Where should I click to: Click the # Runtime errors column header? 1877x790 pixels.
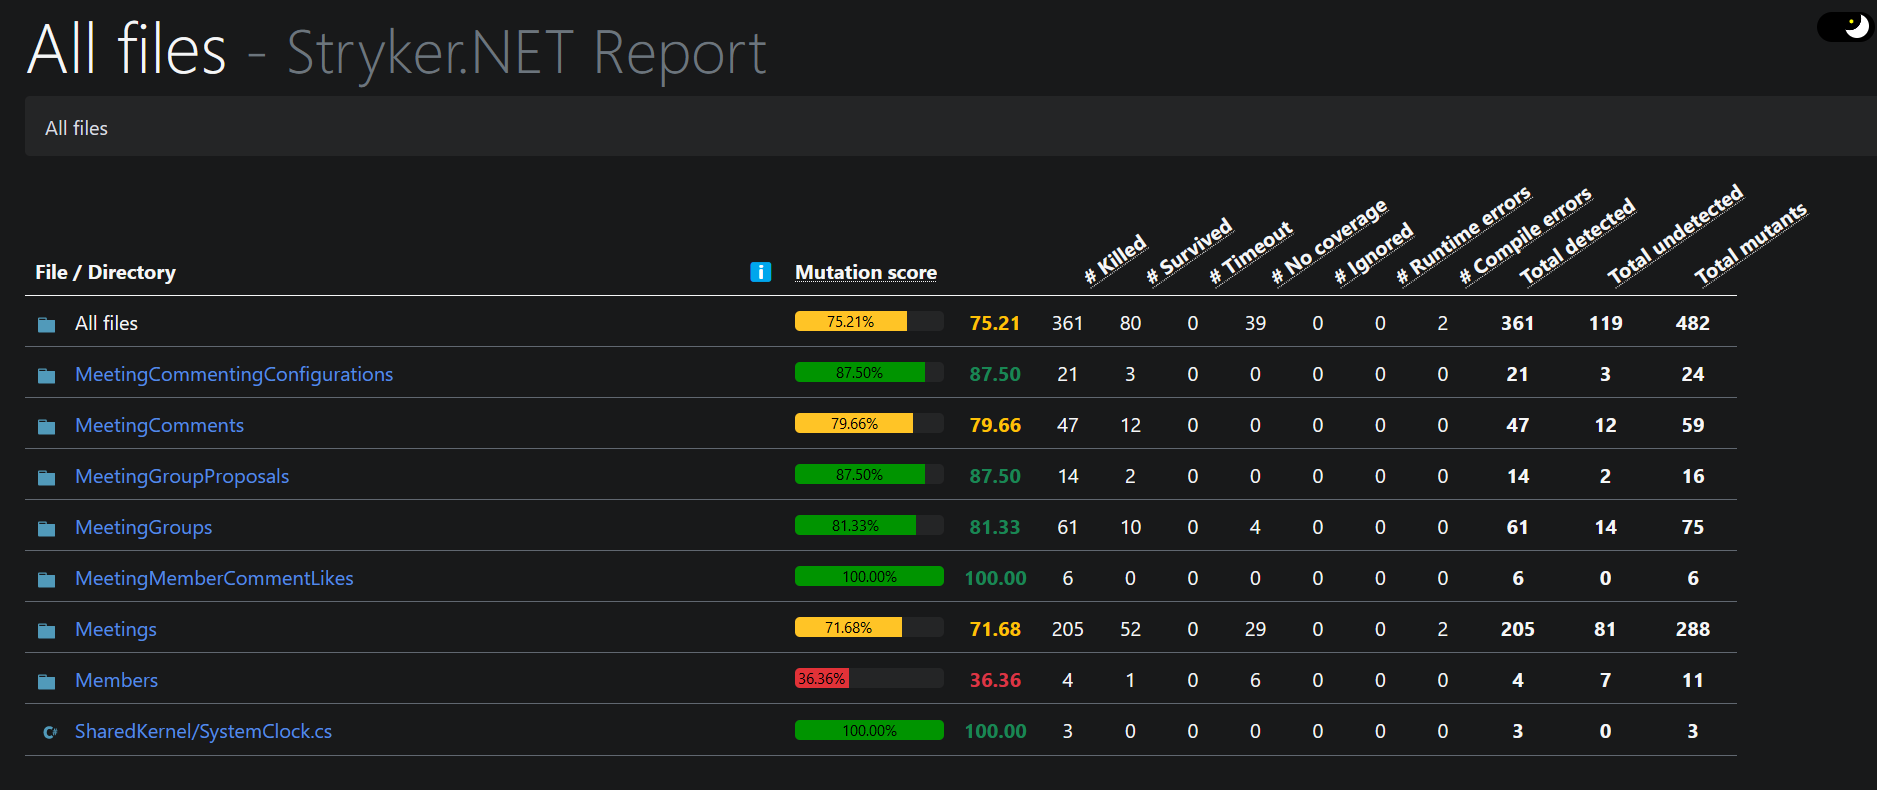1464,235
